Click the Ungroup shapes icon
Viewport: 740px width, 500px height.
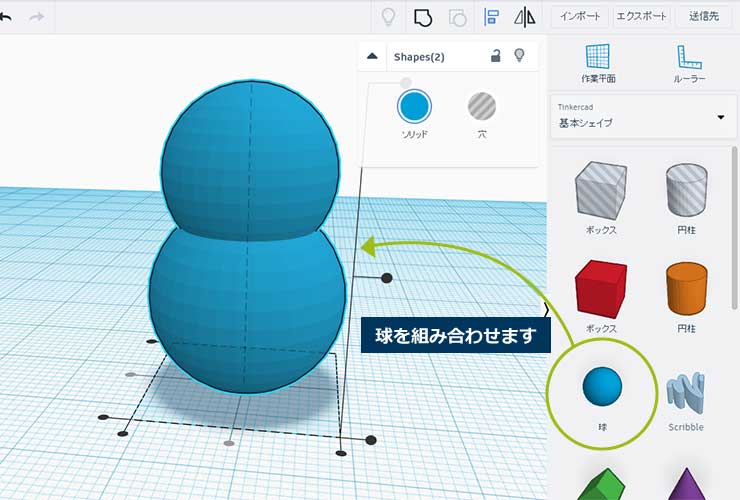pyautogui.click(x=457, y=17)
